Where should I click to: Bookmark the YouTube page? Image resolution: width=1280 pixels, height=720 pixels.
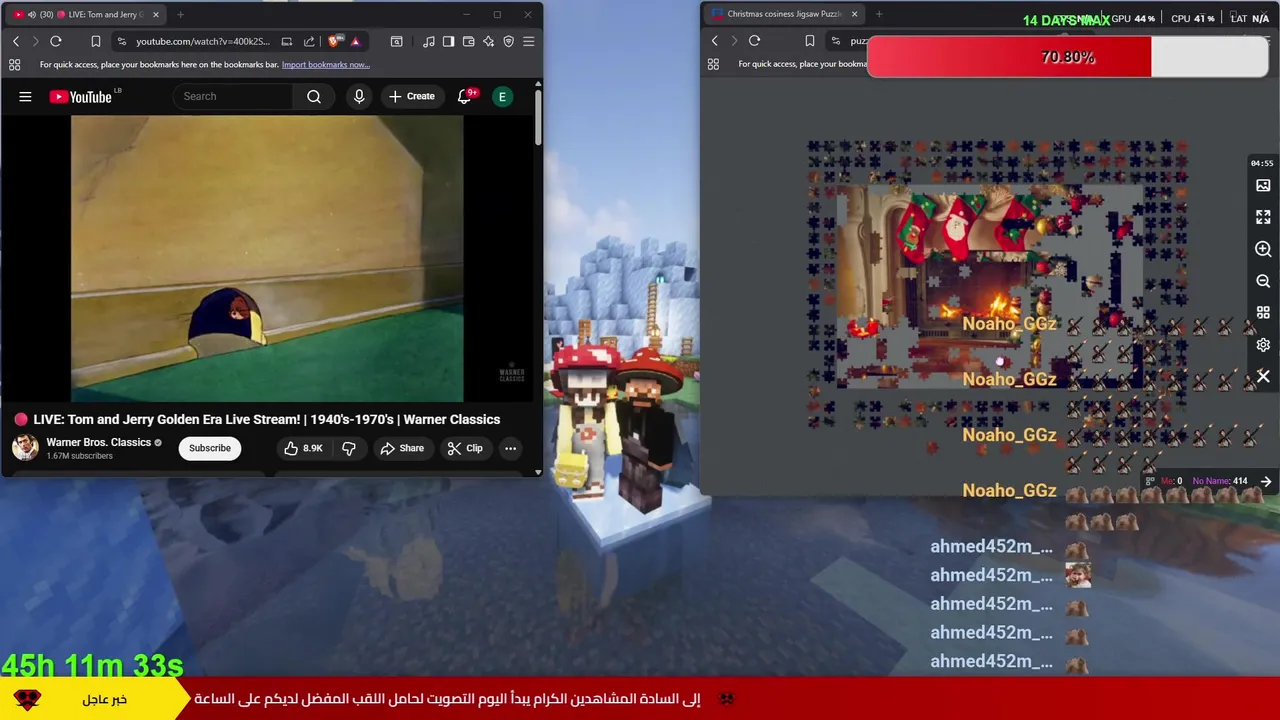96,41
